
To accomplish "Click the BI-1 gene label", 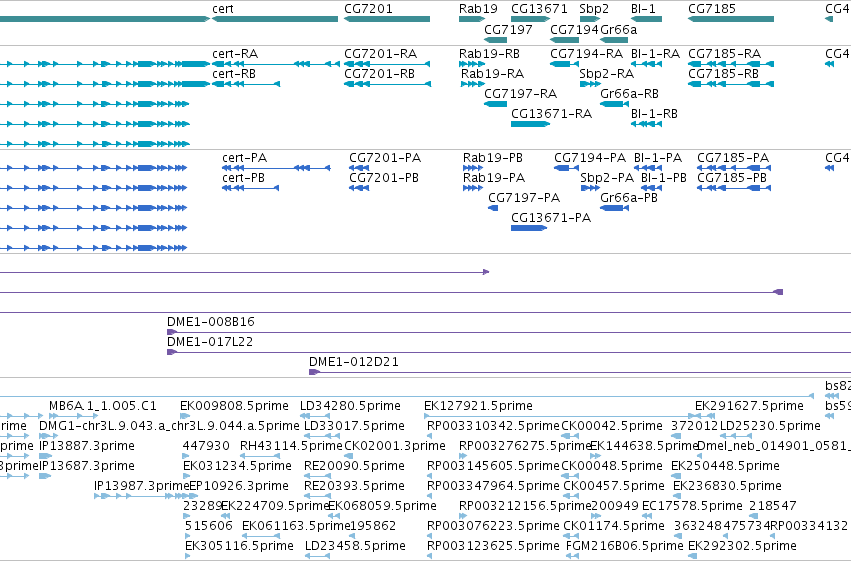I will pos(643,9).
